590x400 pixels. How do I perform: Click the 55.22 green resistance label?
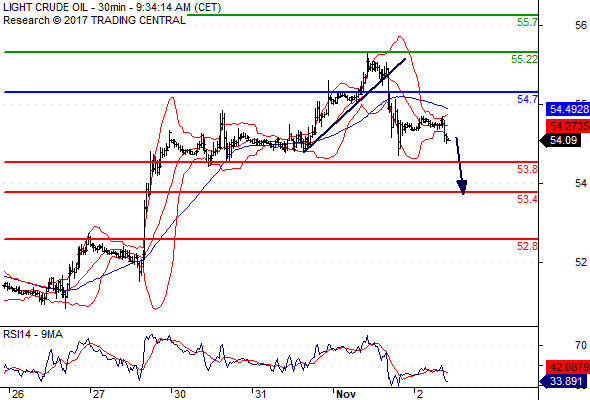coord(524,59)
